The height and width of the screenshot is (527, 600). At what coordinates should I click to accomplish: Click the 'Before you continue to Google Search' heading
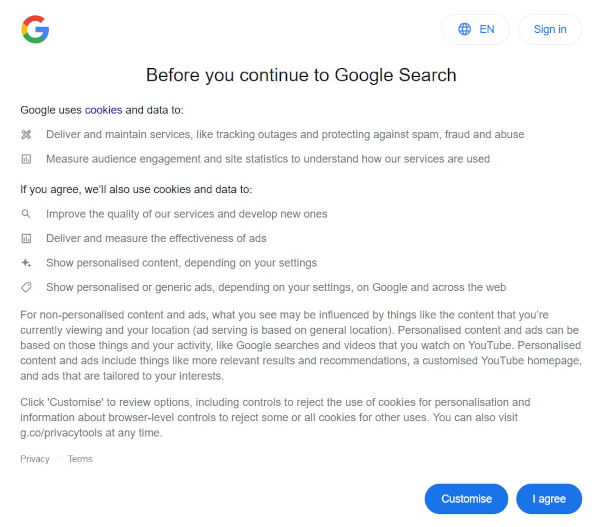coord(301,75)
